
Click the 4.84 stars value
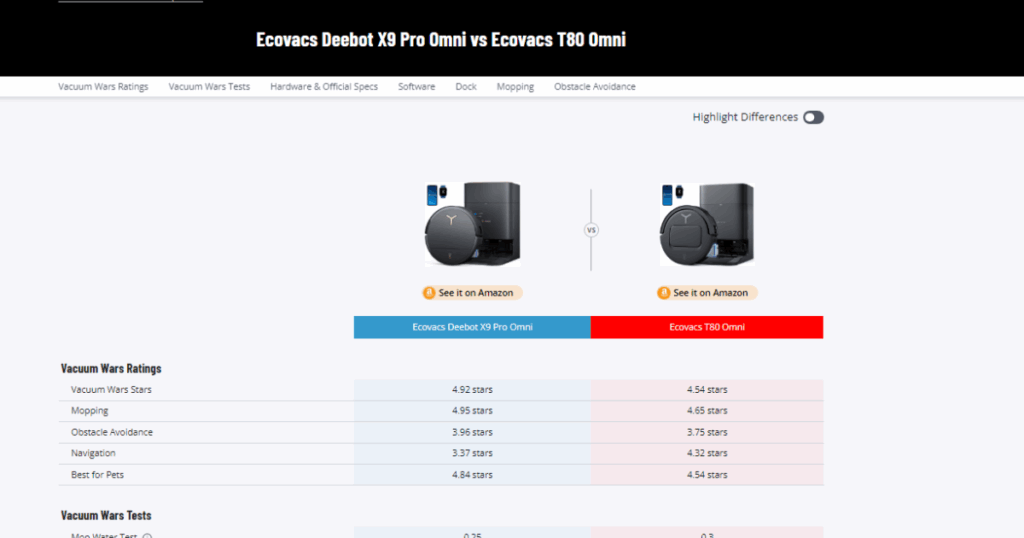472,475
